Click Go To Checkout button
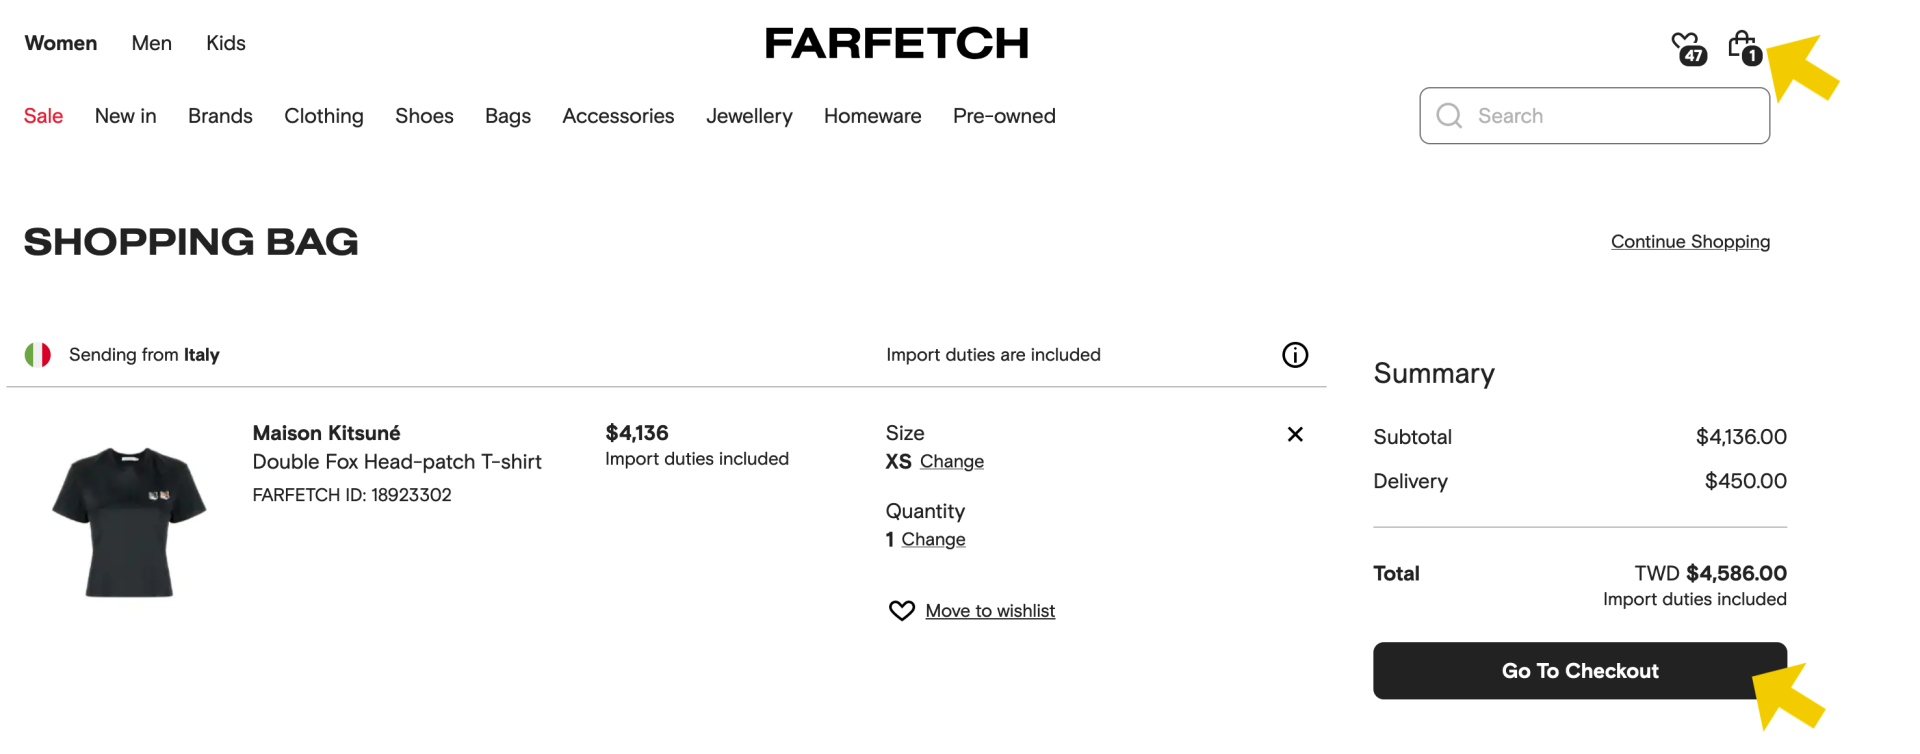 pos(1580,671)
